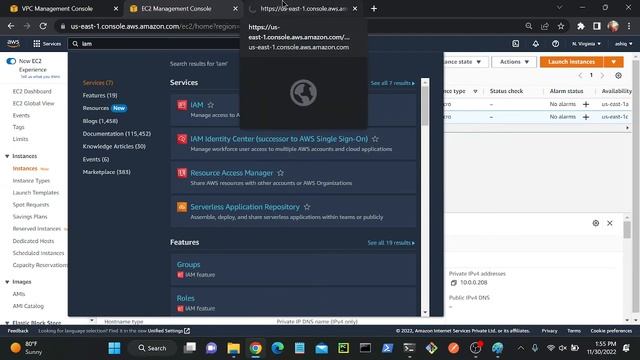See all 7 service results
This screenshot has height=360, width=640.
coord(393,83)
